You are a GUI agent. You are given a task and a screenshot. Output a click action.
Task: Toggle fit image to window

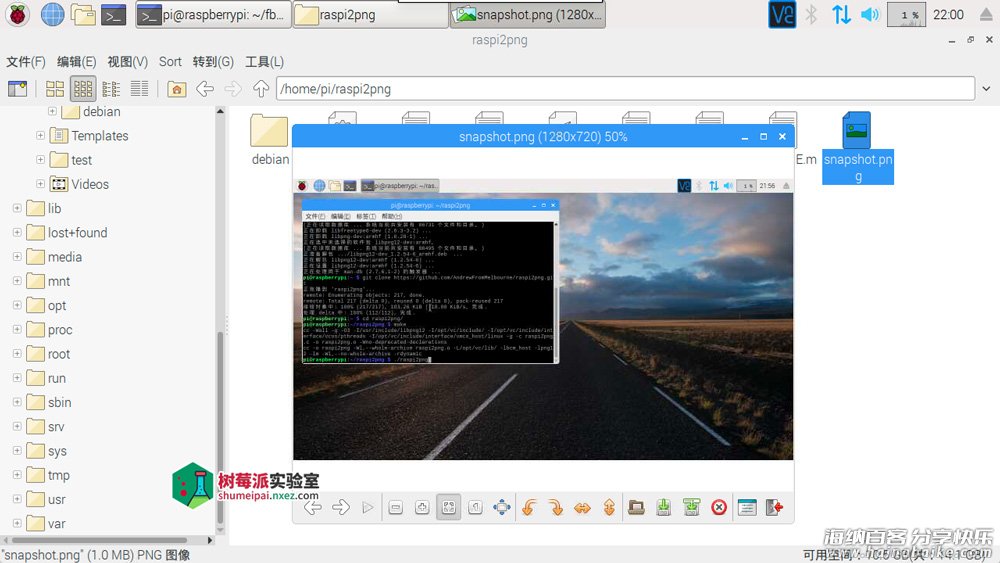tap(449, 508)
